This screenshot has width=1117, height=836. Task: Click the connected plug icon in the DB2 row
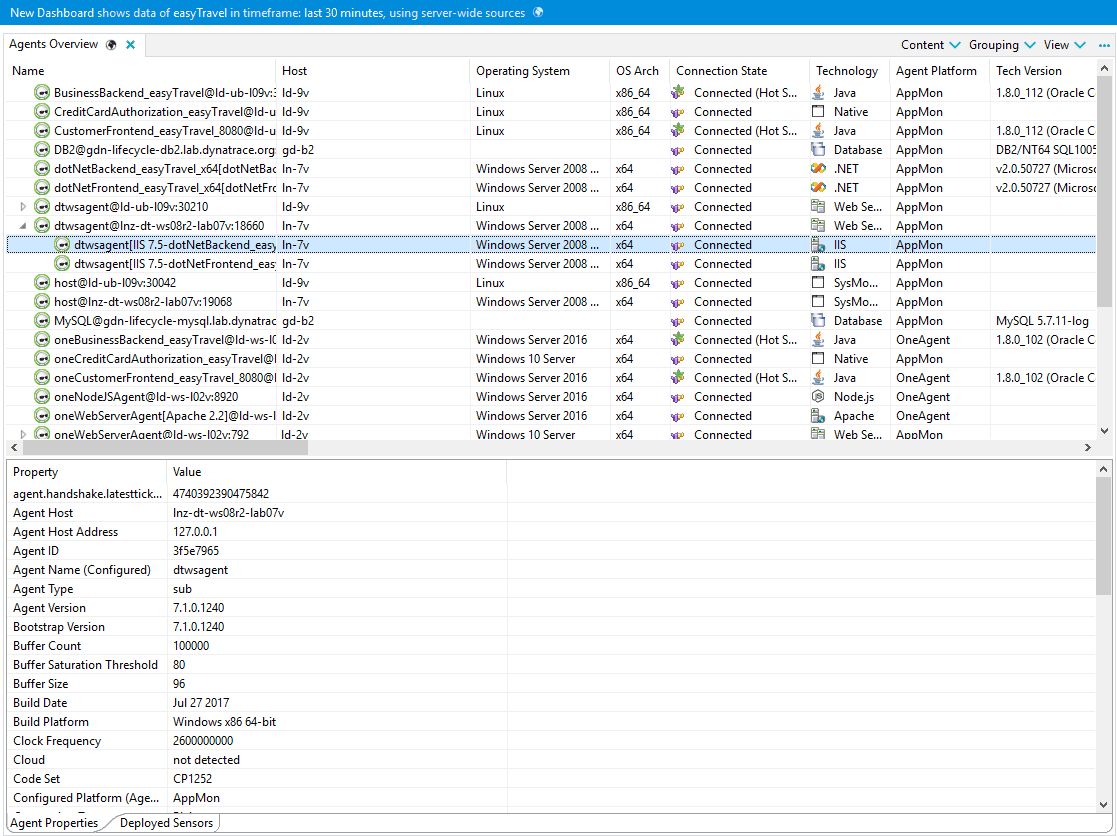pyautogui.click(x=677, y=150)
